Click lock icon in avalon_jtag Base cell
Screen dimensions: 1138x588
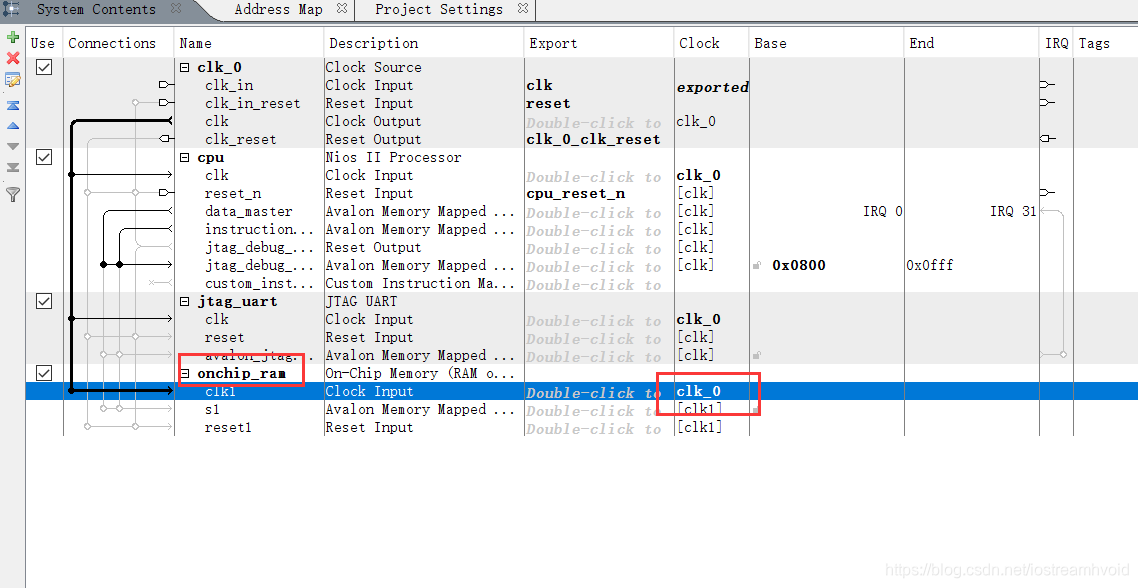[757, 356]
